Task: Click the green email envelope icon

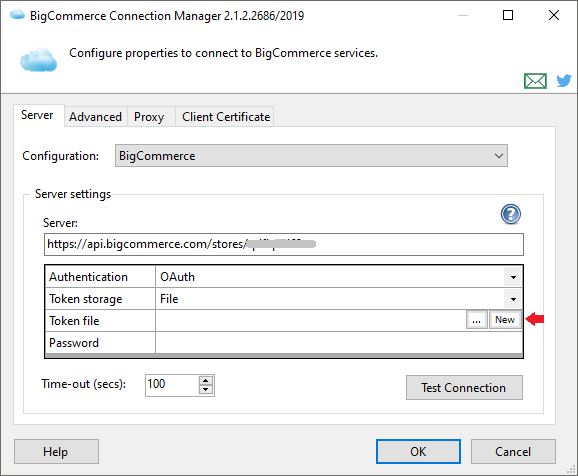Action: tap(535, 81)
